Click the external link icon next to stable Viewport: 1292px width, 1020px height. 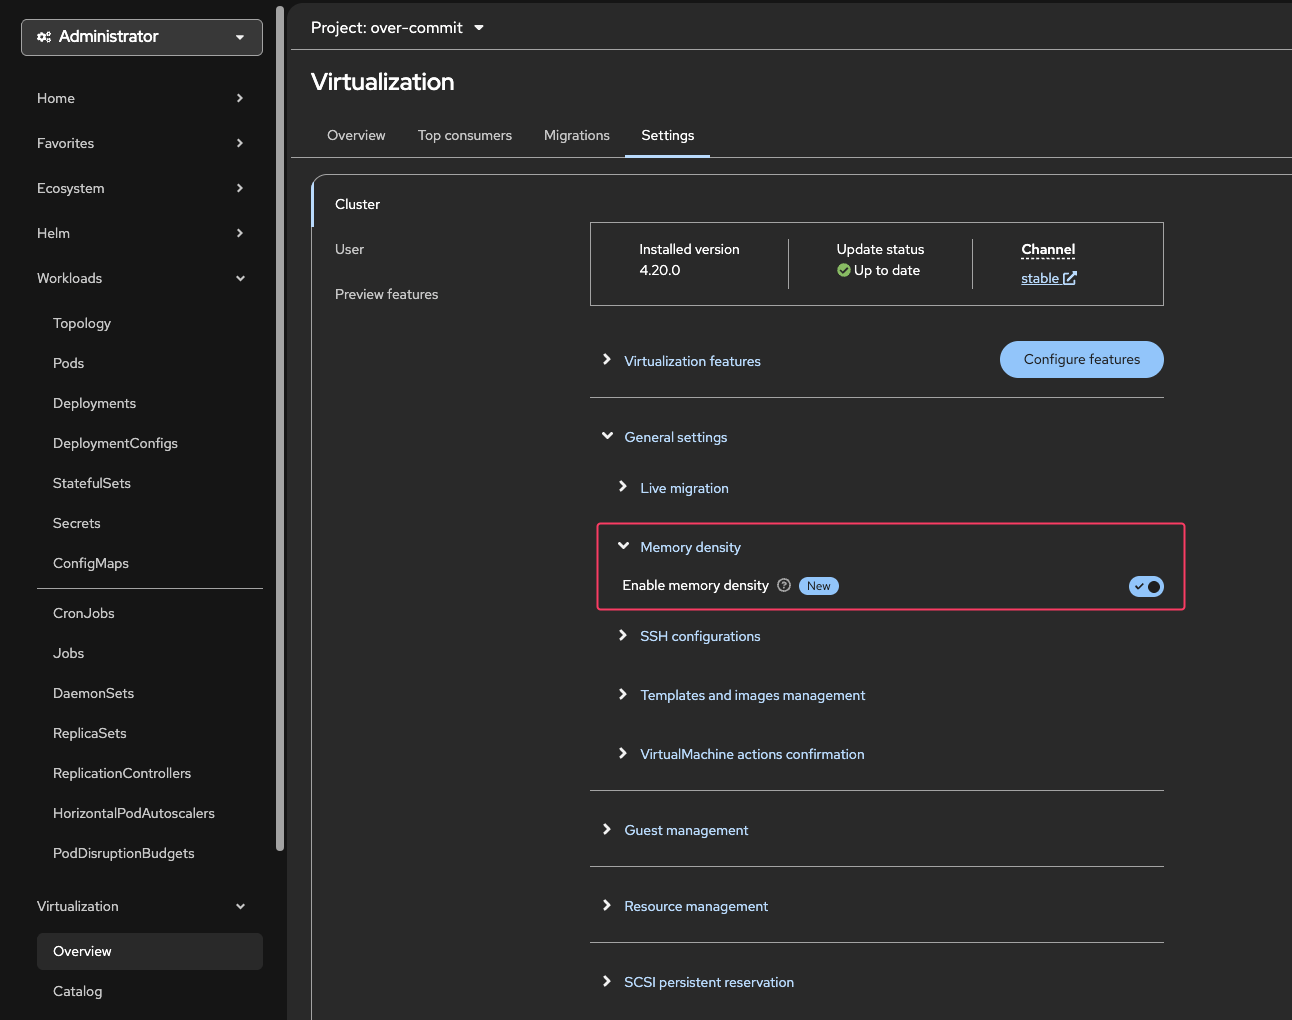point(1069,278)
